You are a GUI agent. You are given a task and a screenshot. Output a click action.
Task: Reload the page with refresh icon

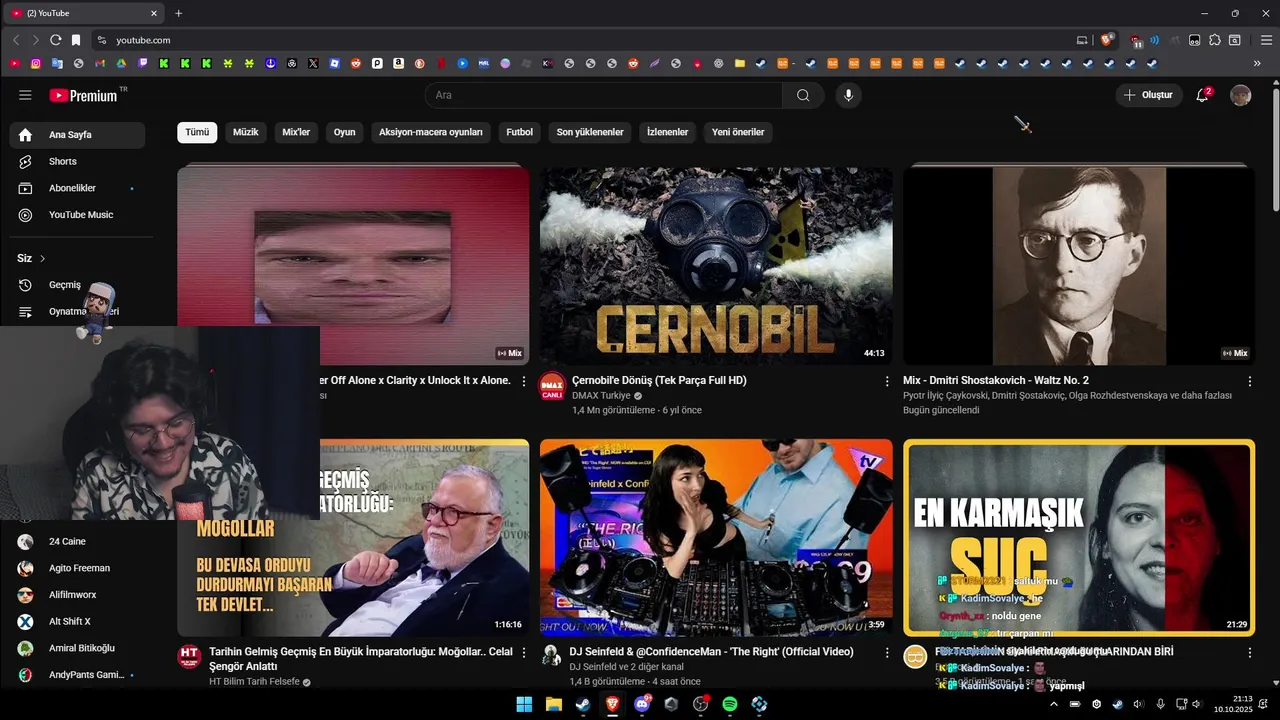coord(55,40)
